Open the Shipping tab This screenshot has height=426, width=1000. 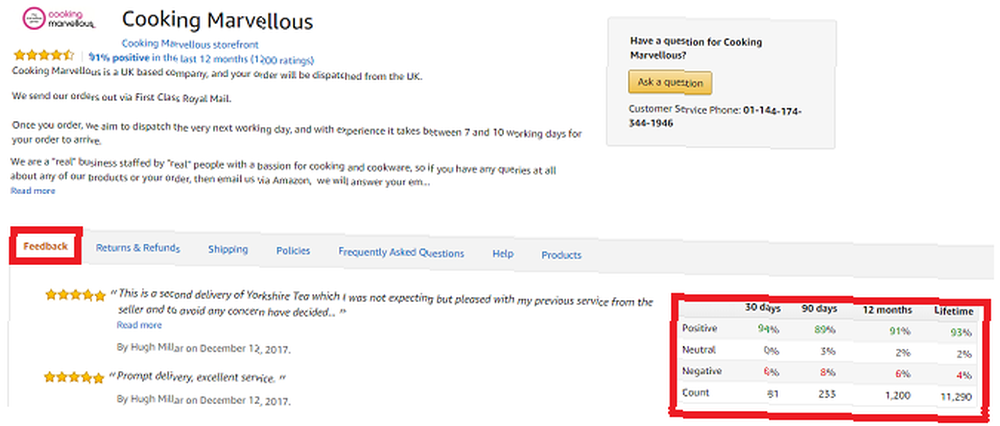pos(228,249)
